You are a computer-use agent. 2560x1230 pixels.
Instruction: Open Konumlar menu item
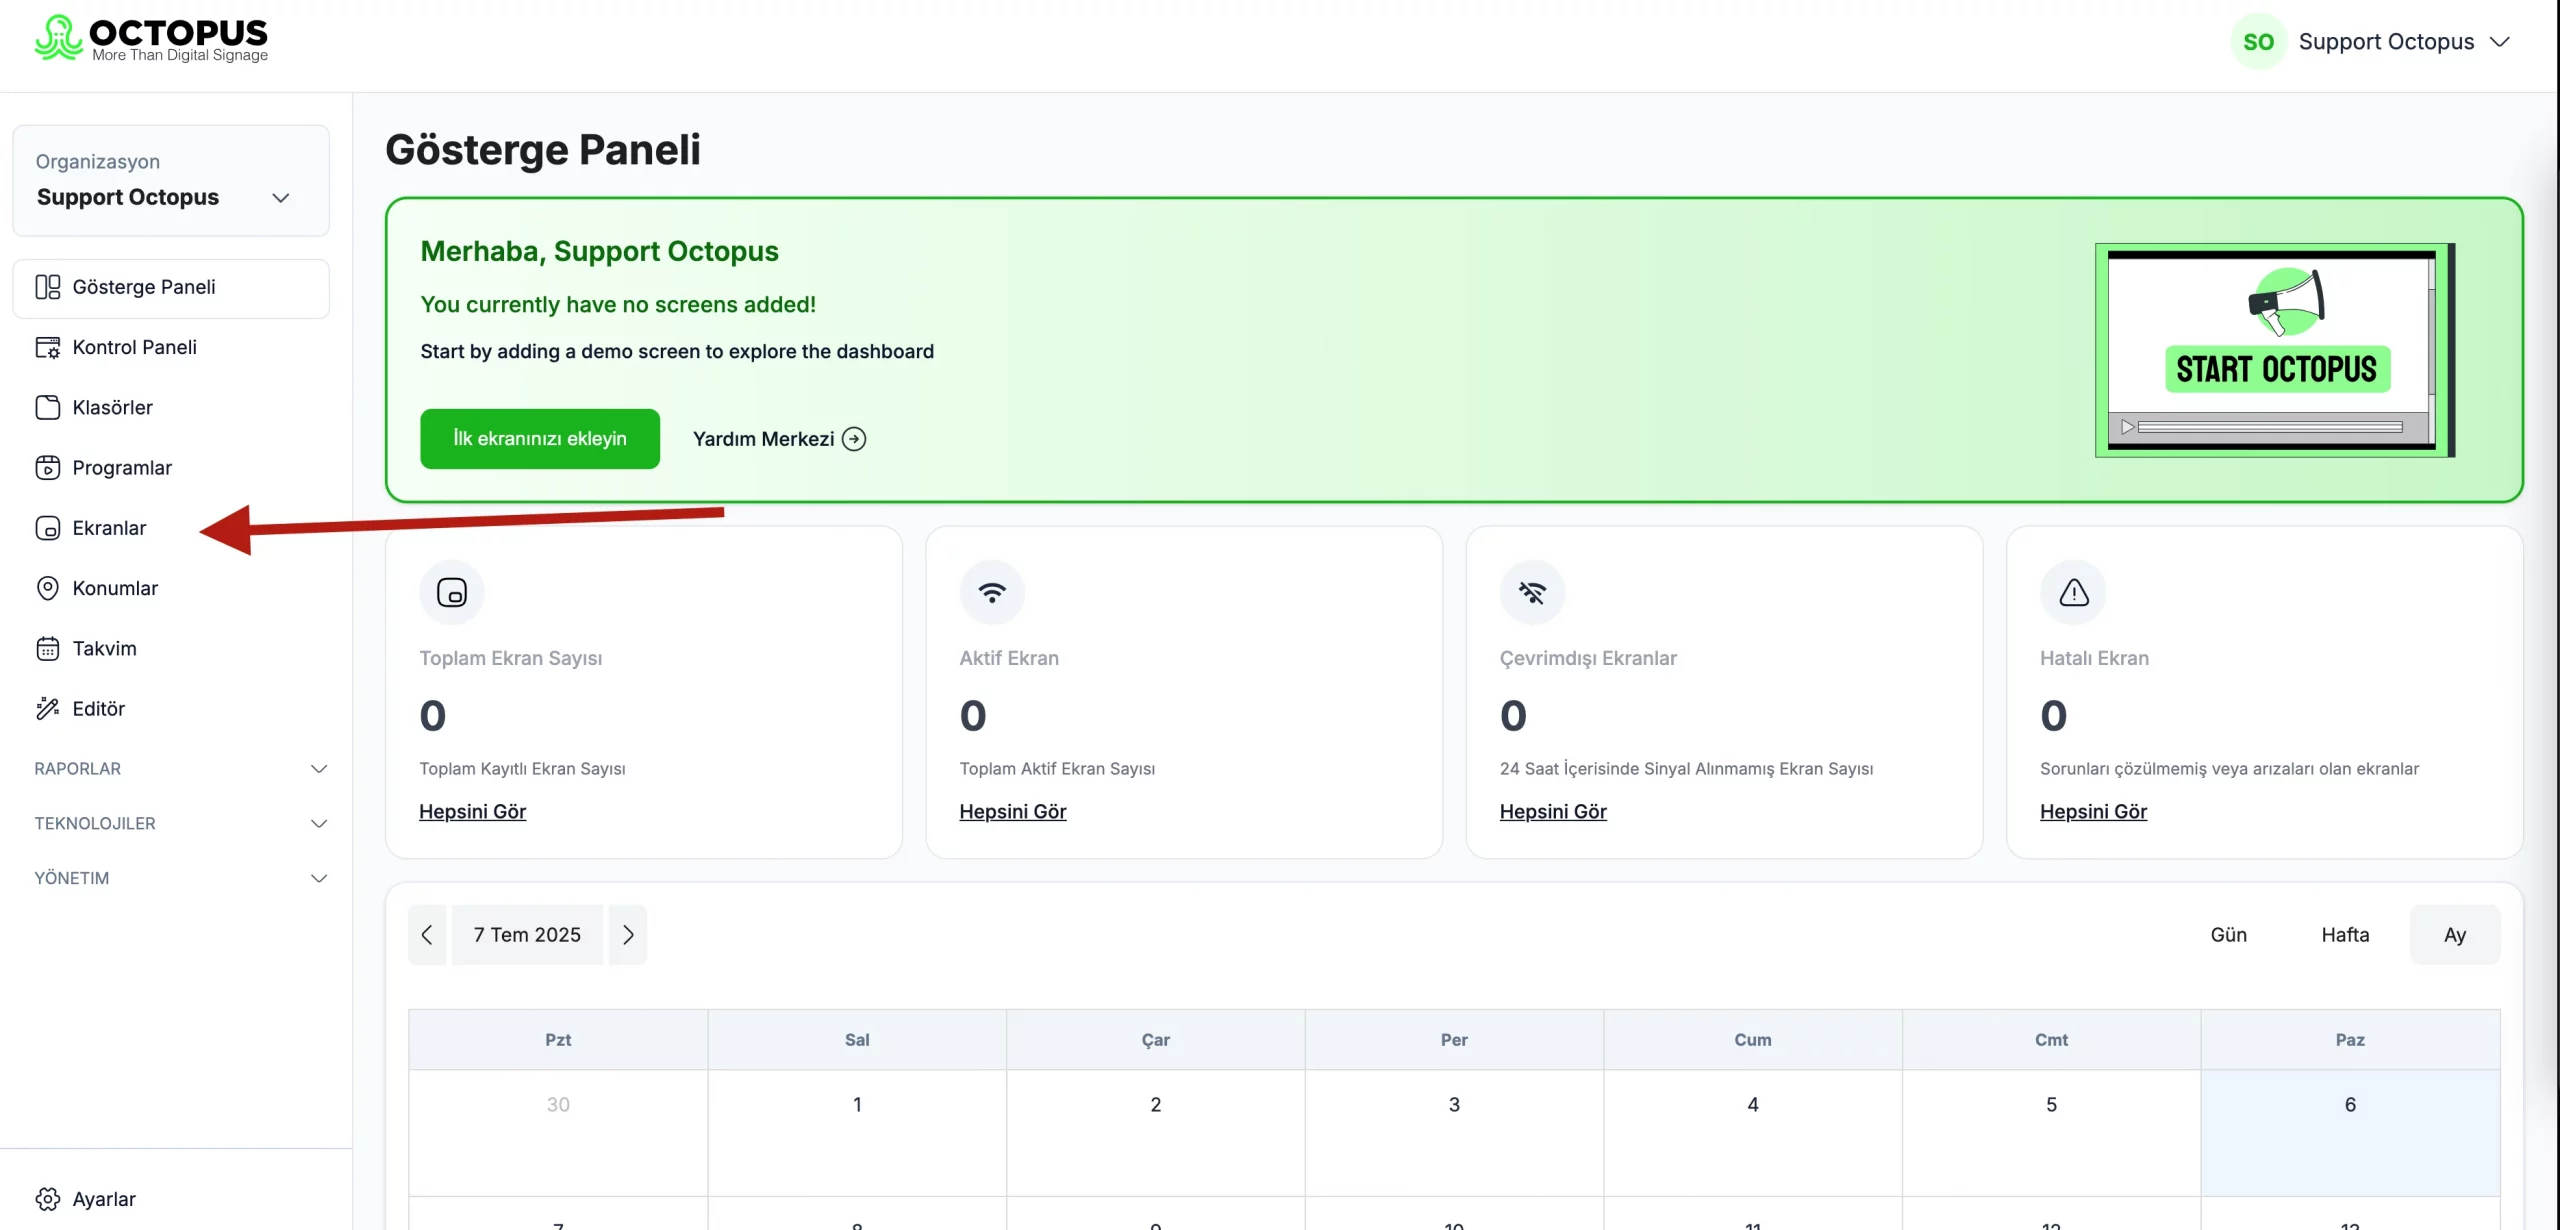point(171,588)
